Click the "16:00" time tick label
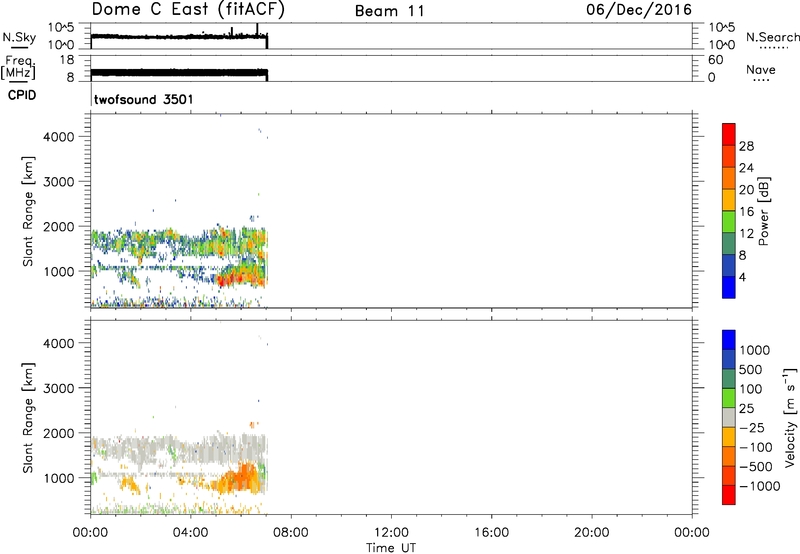Viewport: 800px width, 554px height. pos(491,533)
